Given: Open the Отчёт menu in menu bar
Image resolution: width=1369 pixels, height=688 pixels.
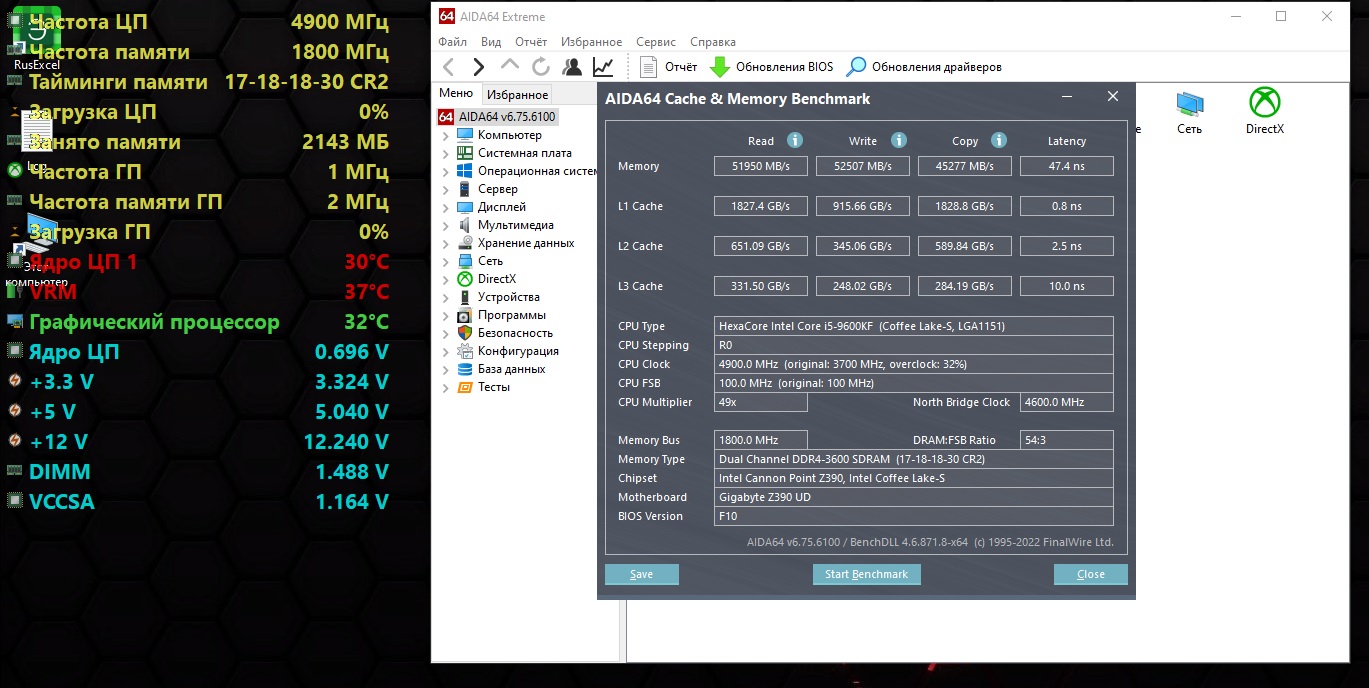Looking at the screenshot, I should [531, 42].
